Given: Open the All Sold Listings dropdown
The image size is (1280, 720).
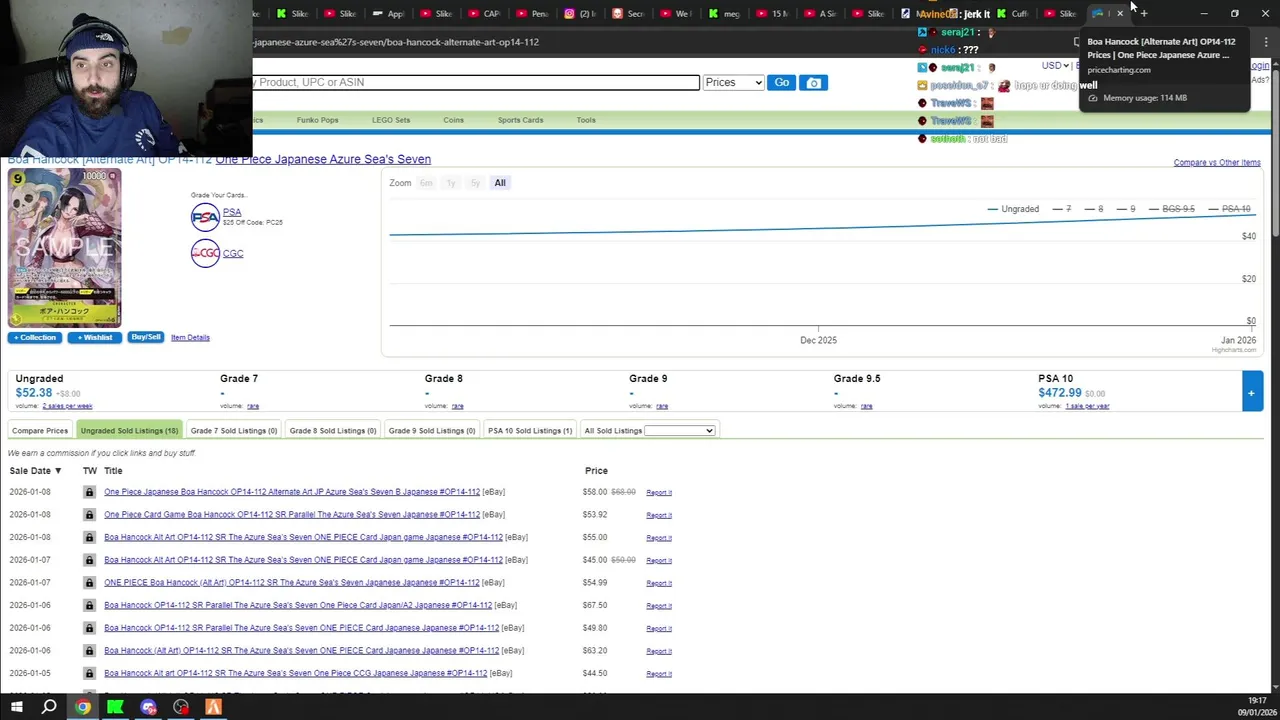Looking at the screenshot, I should point(679,431).
